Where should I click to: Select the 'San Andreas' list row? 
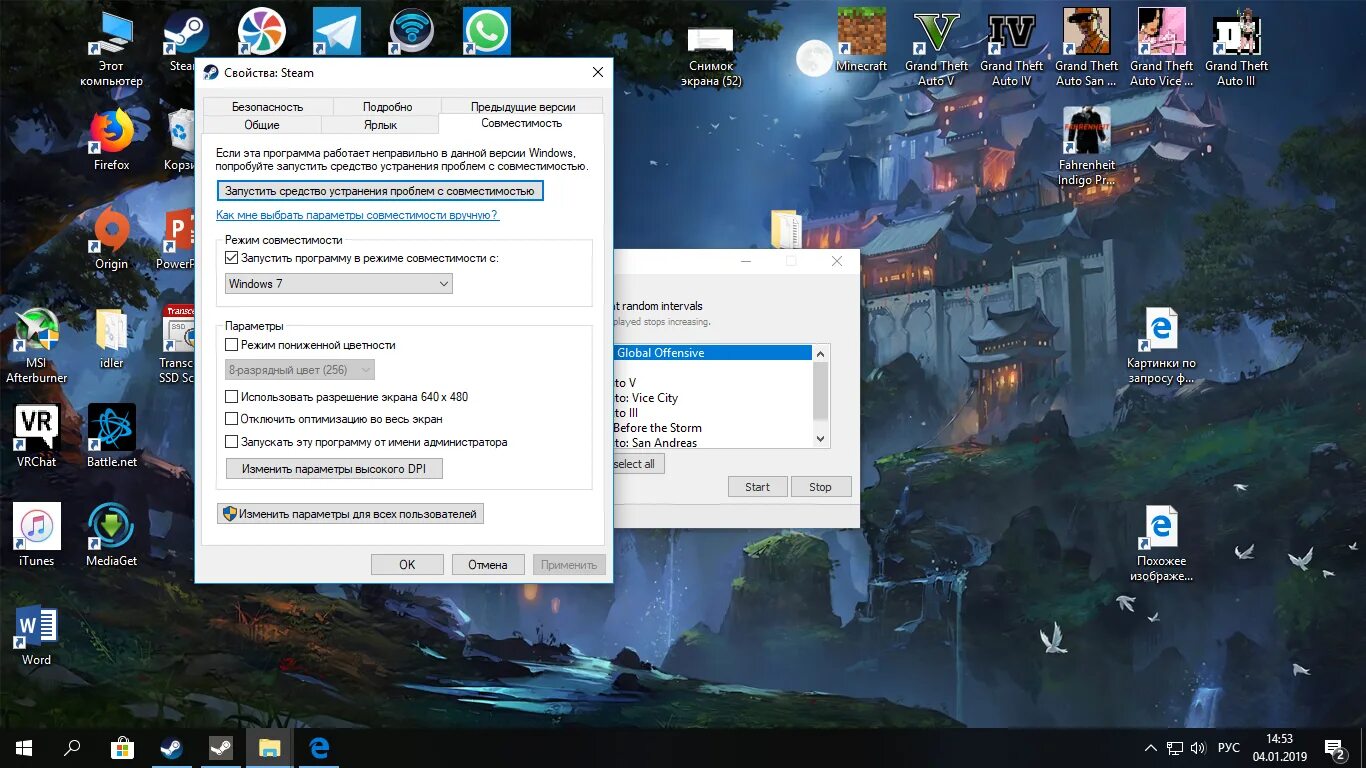pos(712,442)
